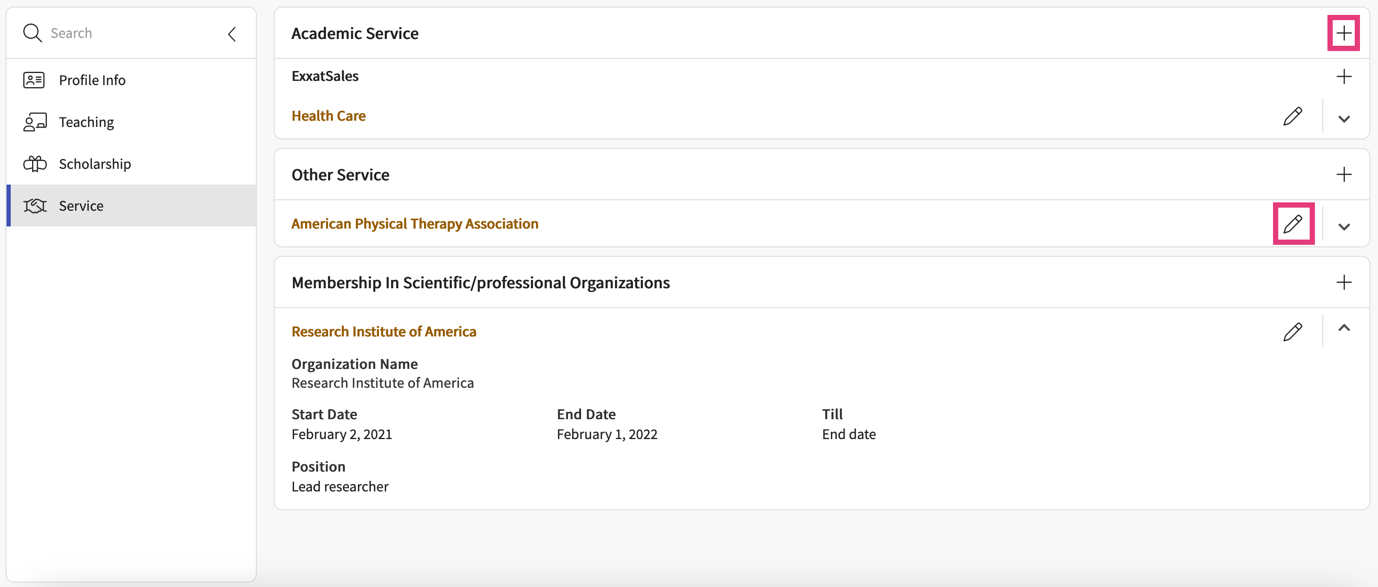Click the American Physical Therapy Association title
This screenshot has width=1378, height=587.
pyautogui.click(x=414, y=224)
